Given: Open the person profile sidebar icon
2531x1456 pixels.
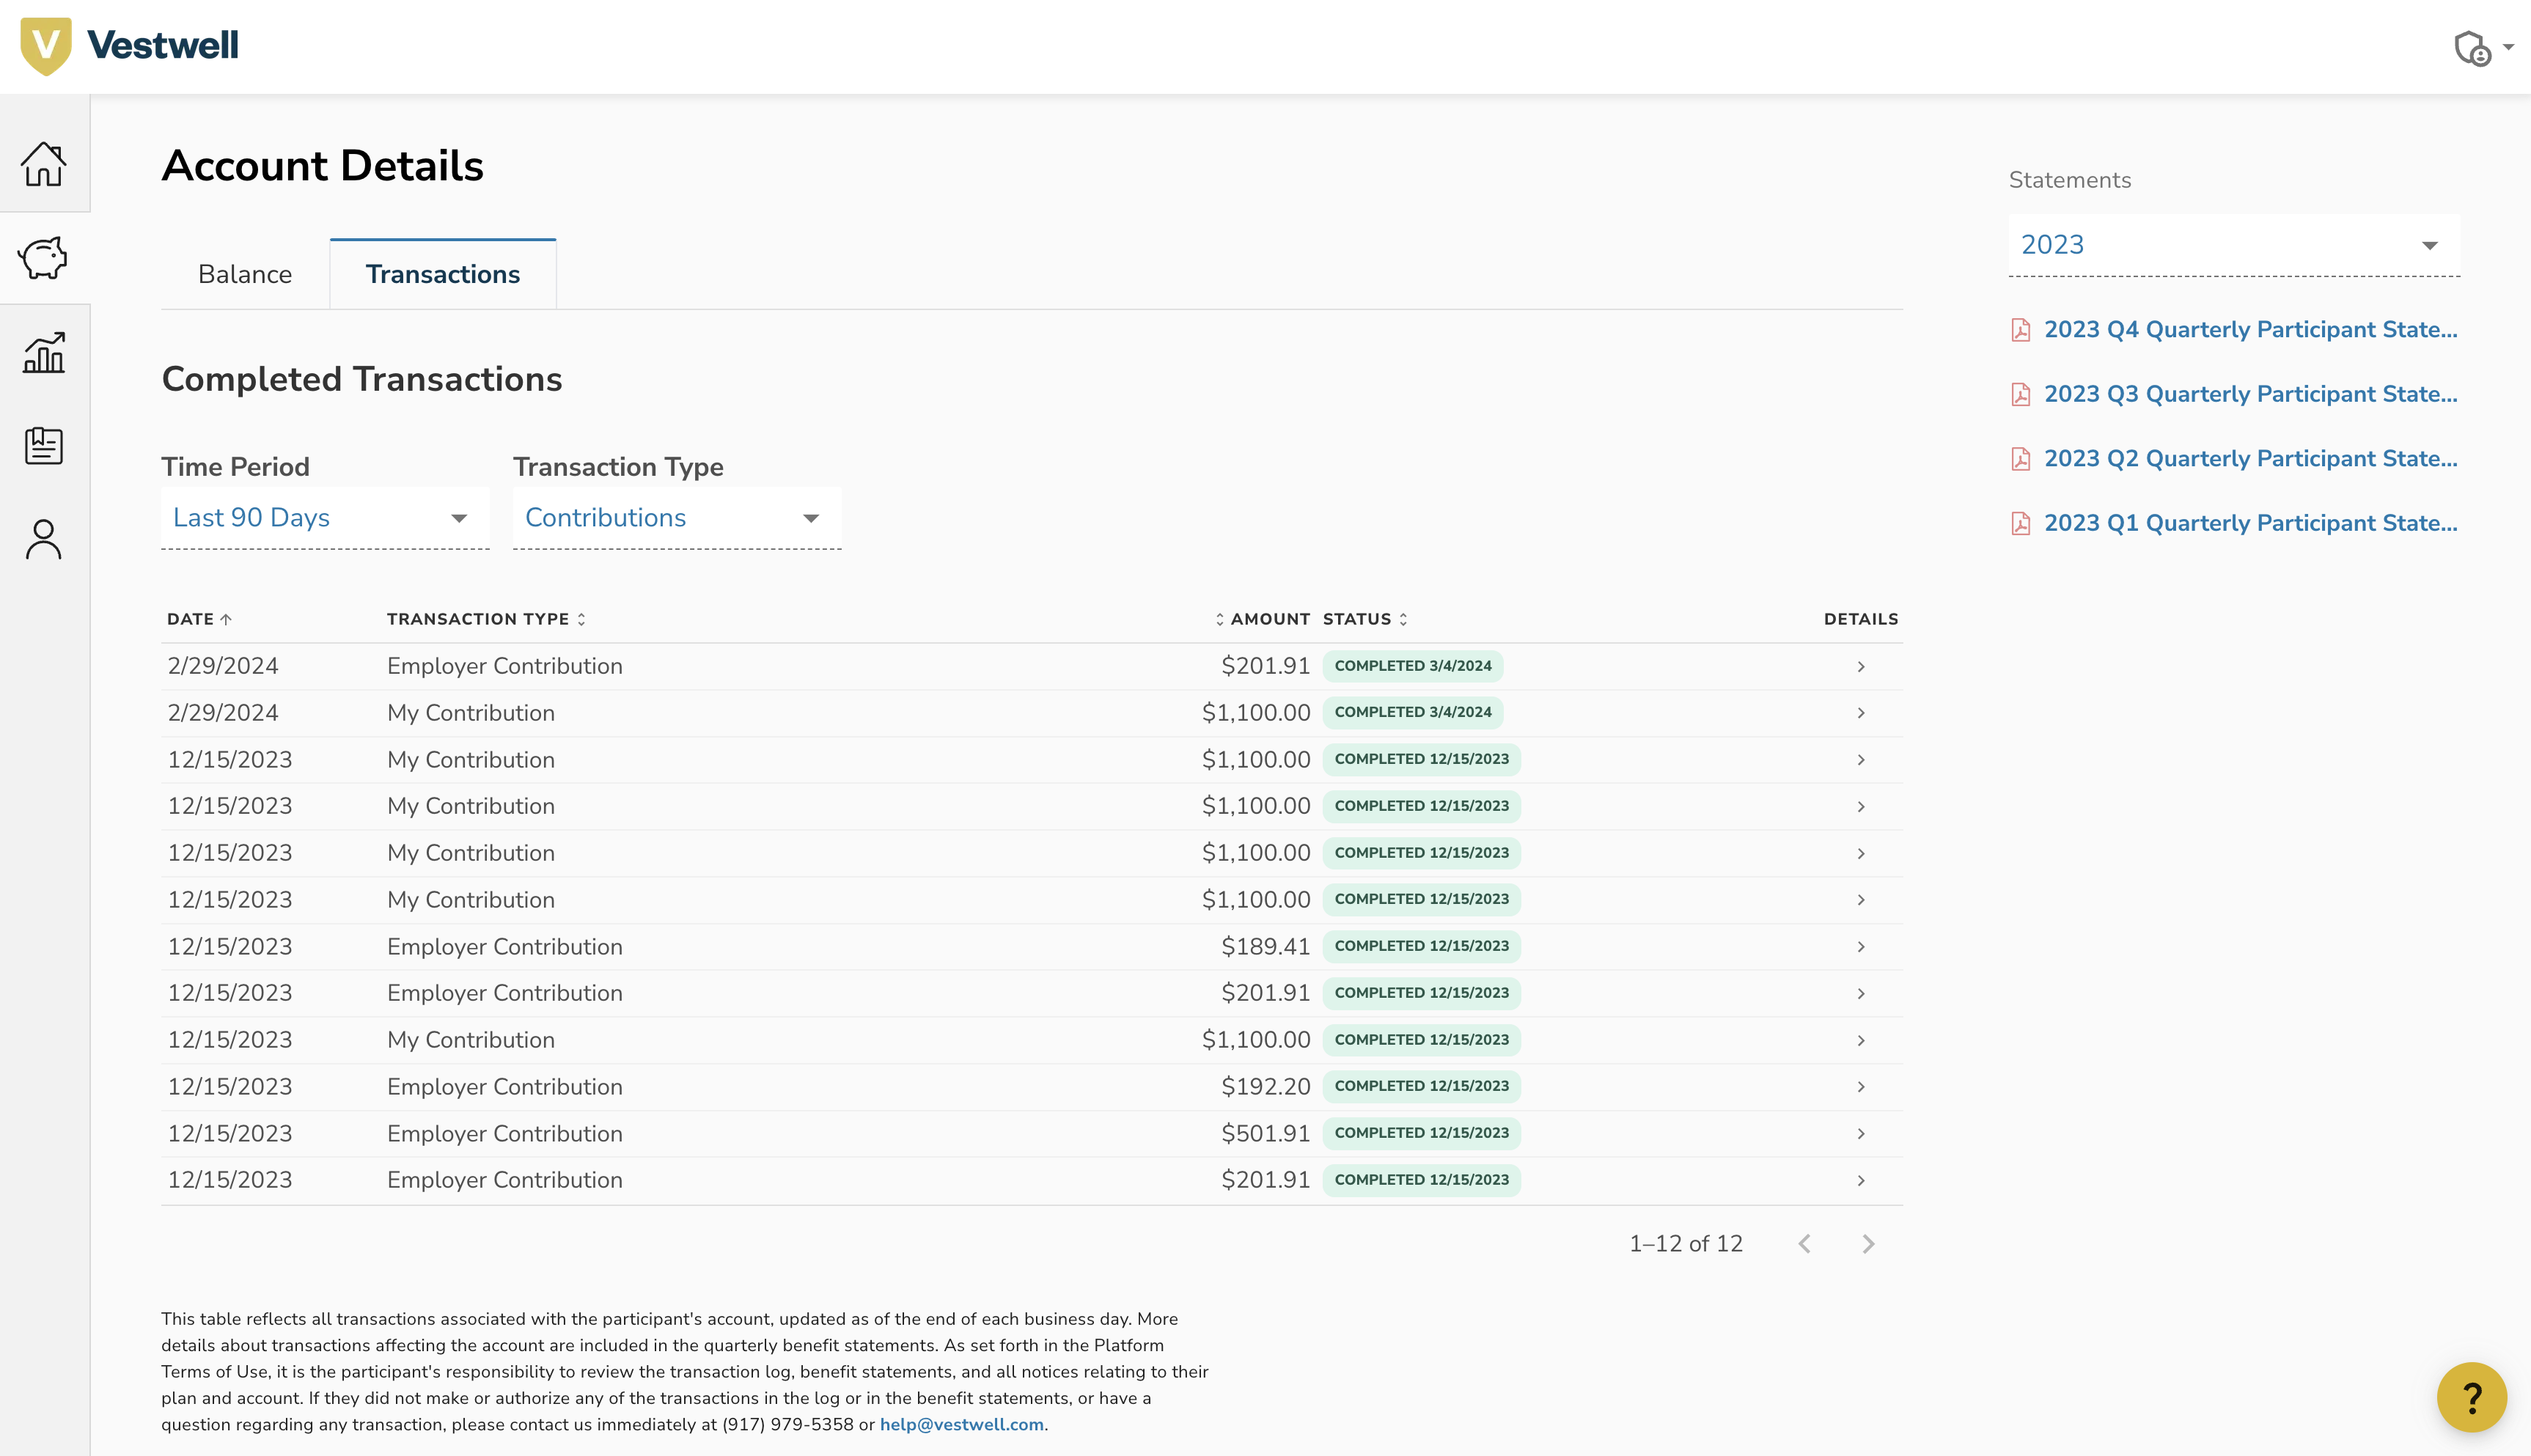Looking at the screenshot, I should point(44,540).
